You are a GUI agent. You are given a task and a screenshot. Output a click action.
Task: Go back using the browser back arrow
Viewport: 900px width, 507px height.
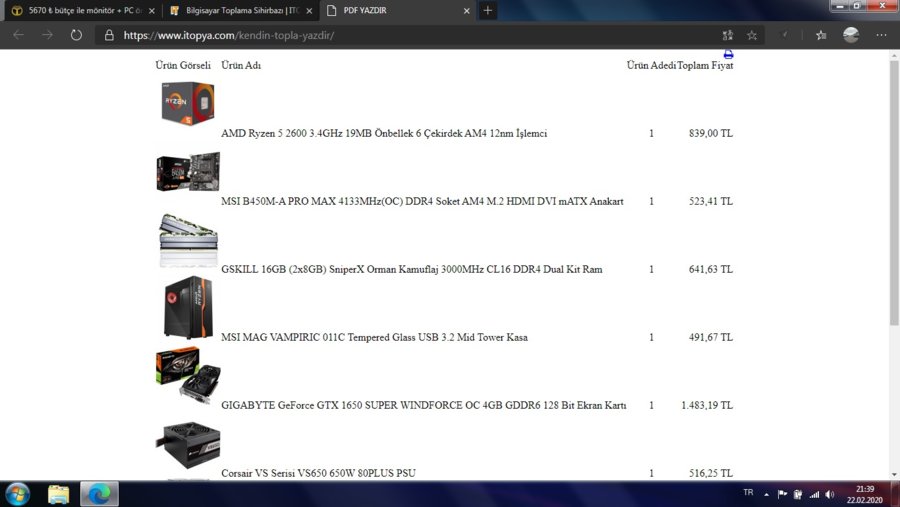pyautogui.click(x=18, y=35)
